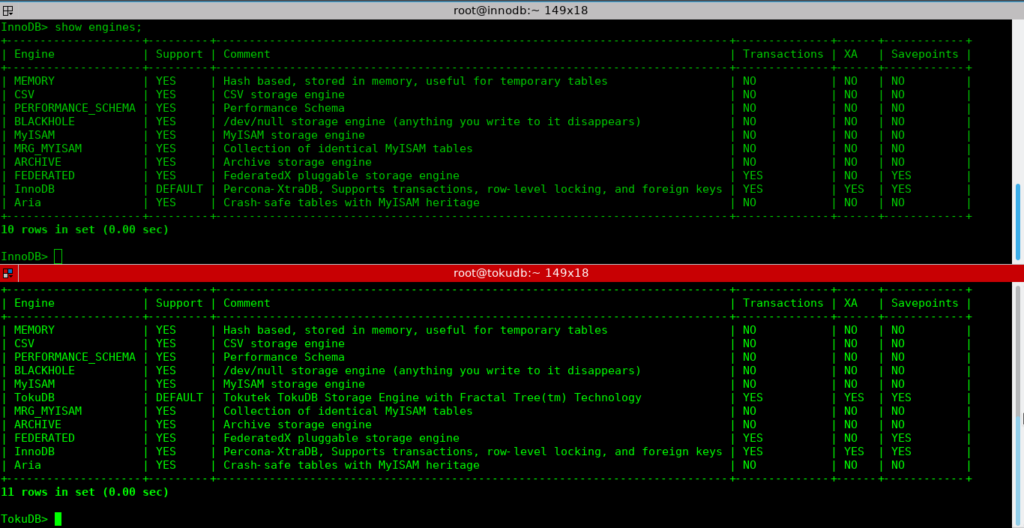
Task: Click the Comment column header in innodb pane
Action: (x=247, y=54)
